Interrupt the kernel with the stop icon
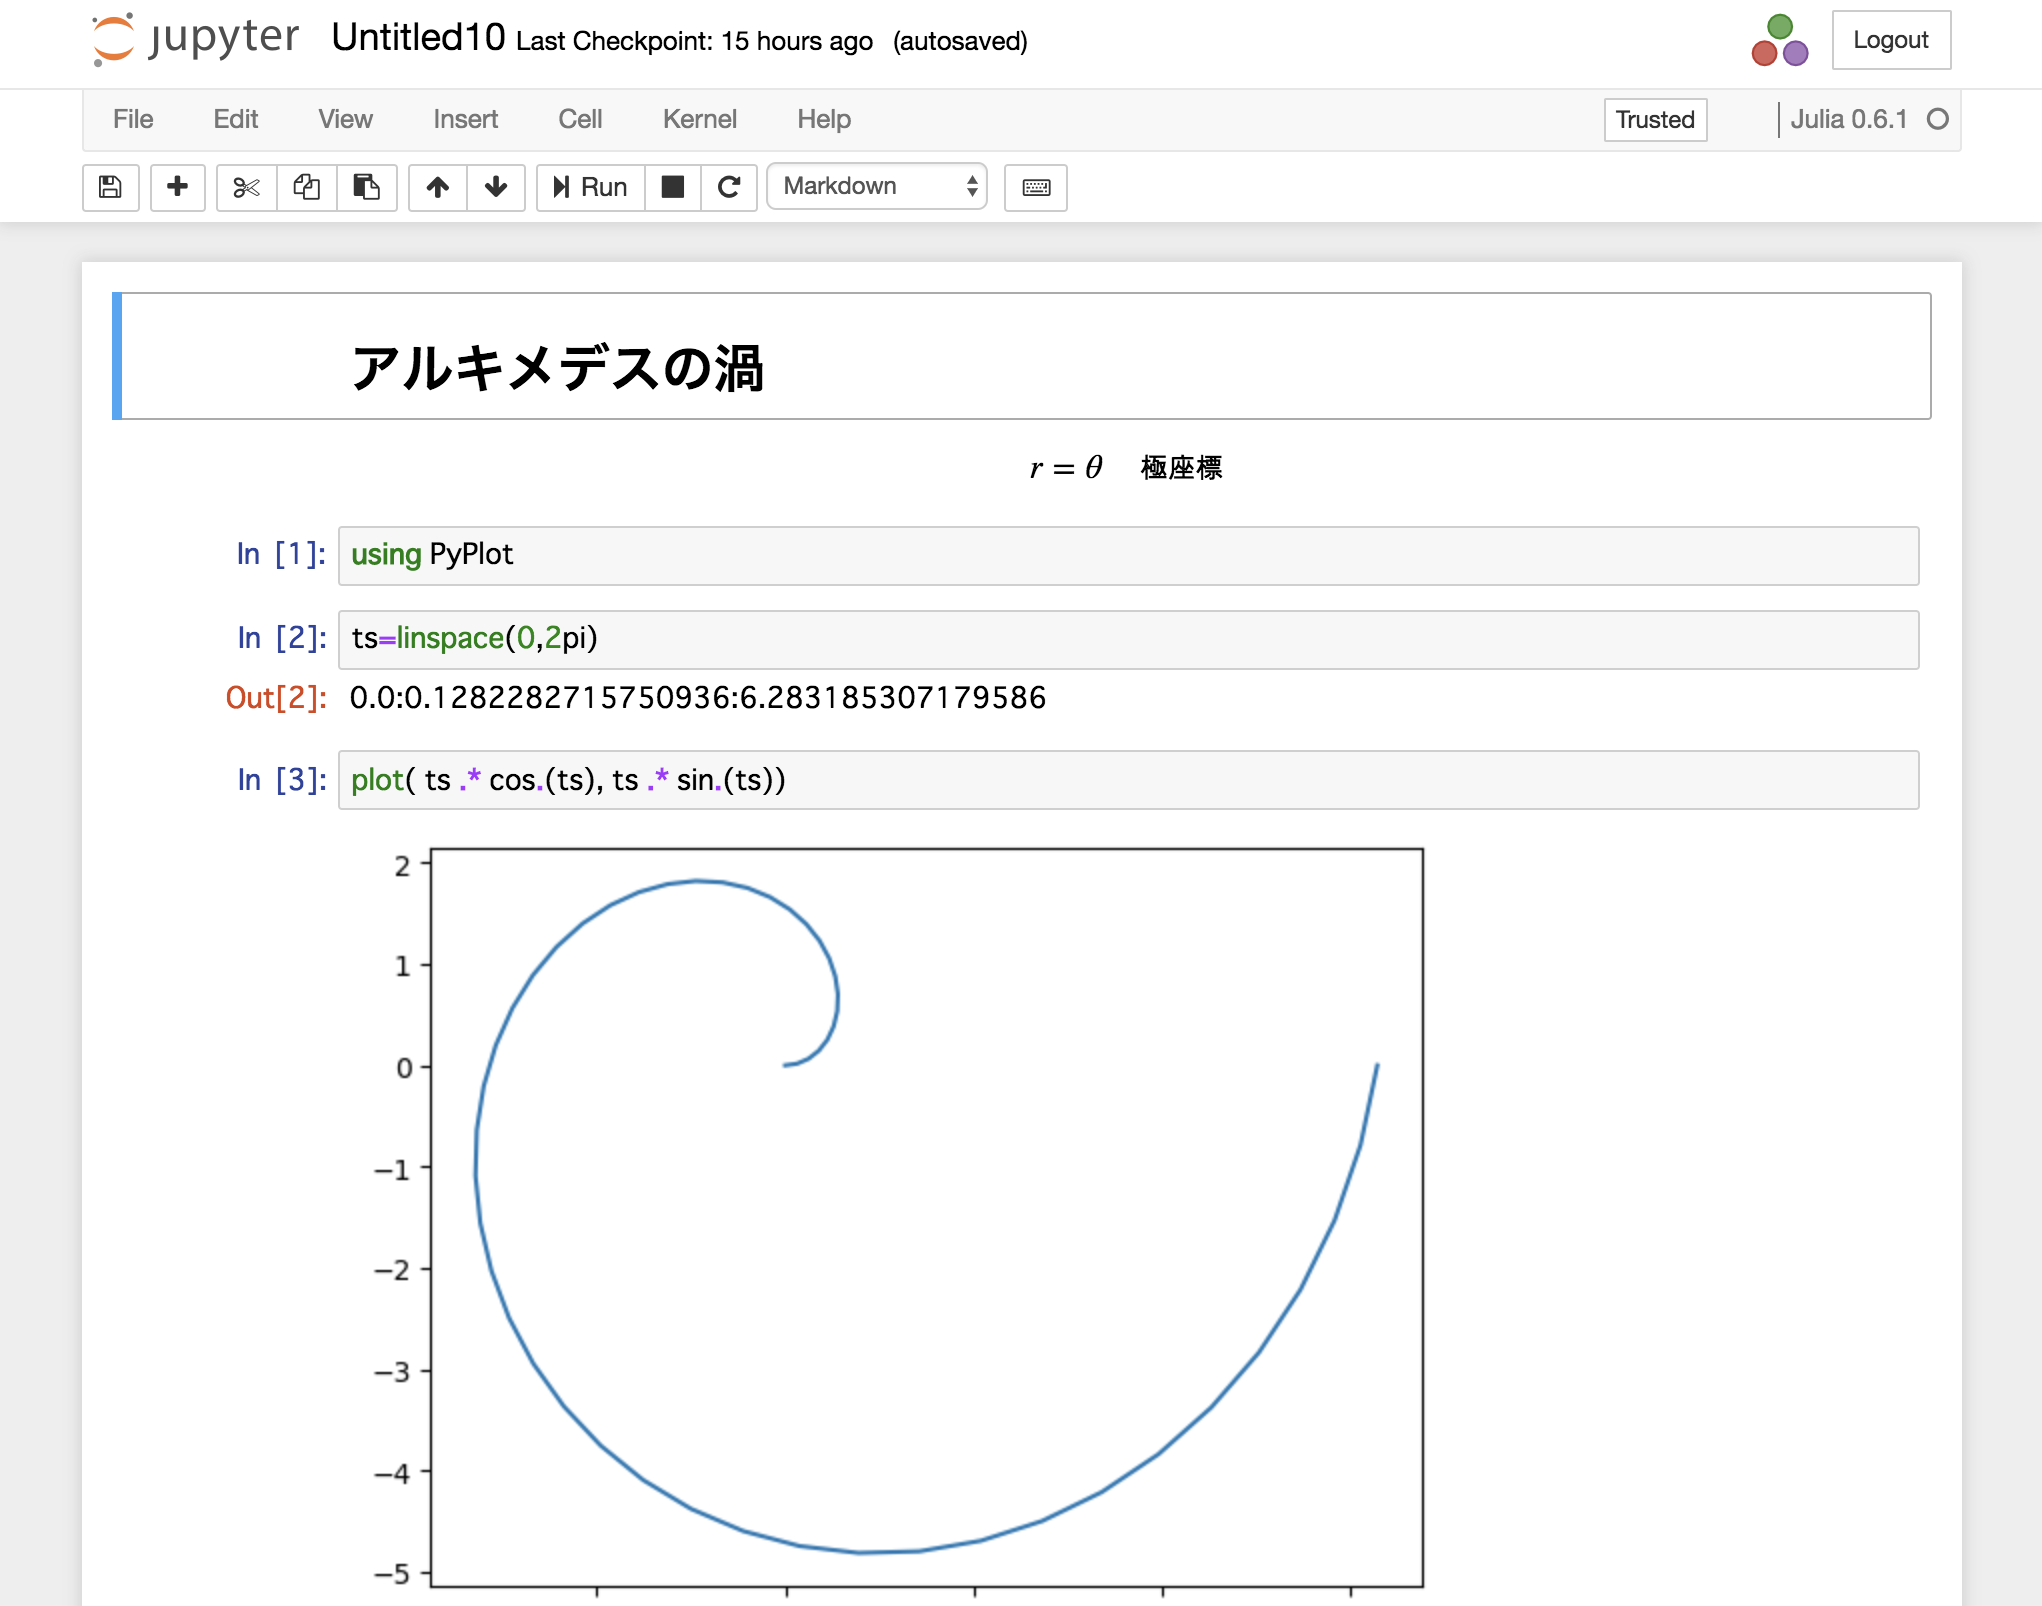This screenshot has width=2042, height=1606. point(673,187)
